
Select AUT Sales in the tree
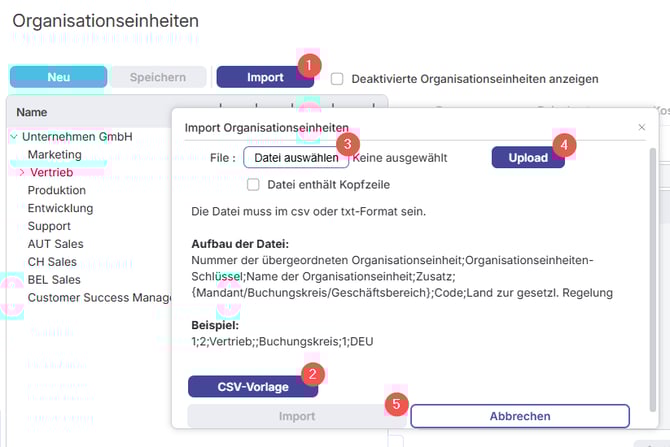point(55,244)
